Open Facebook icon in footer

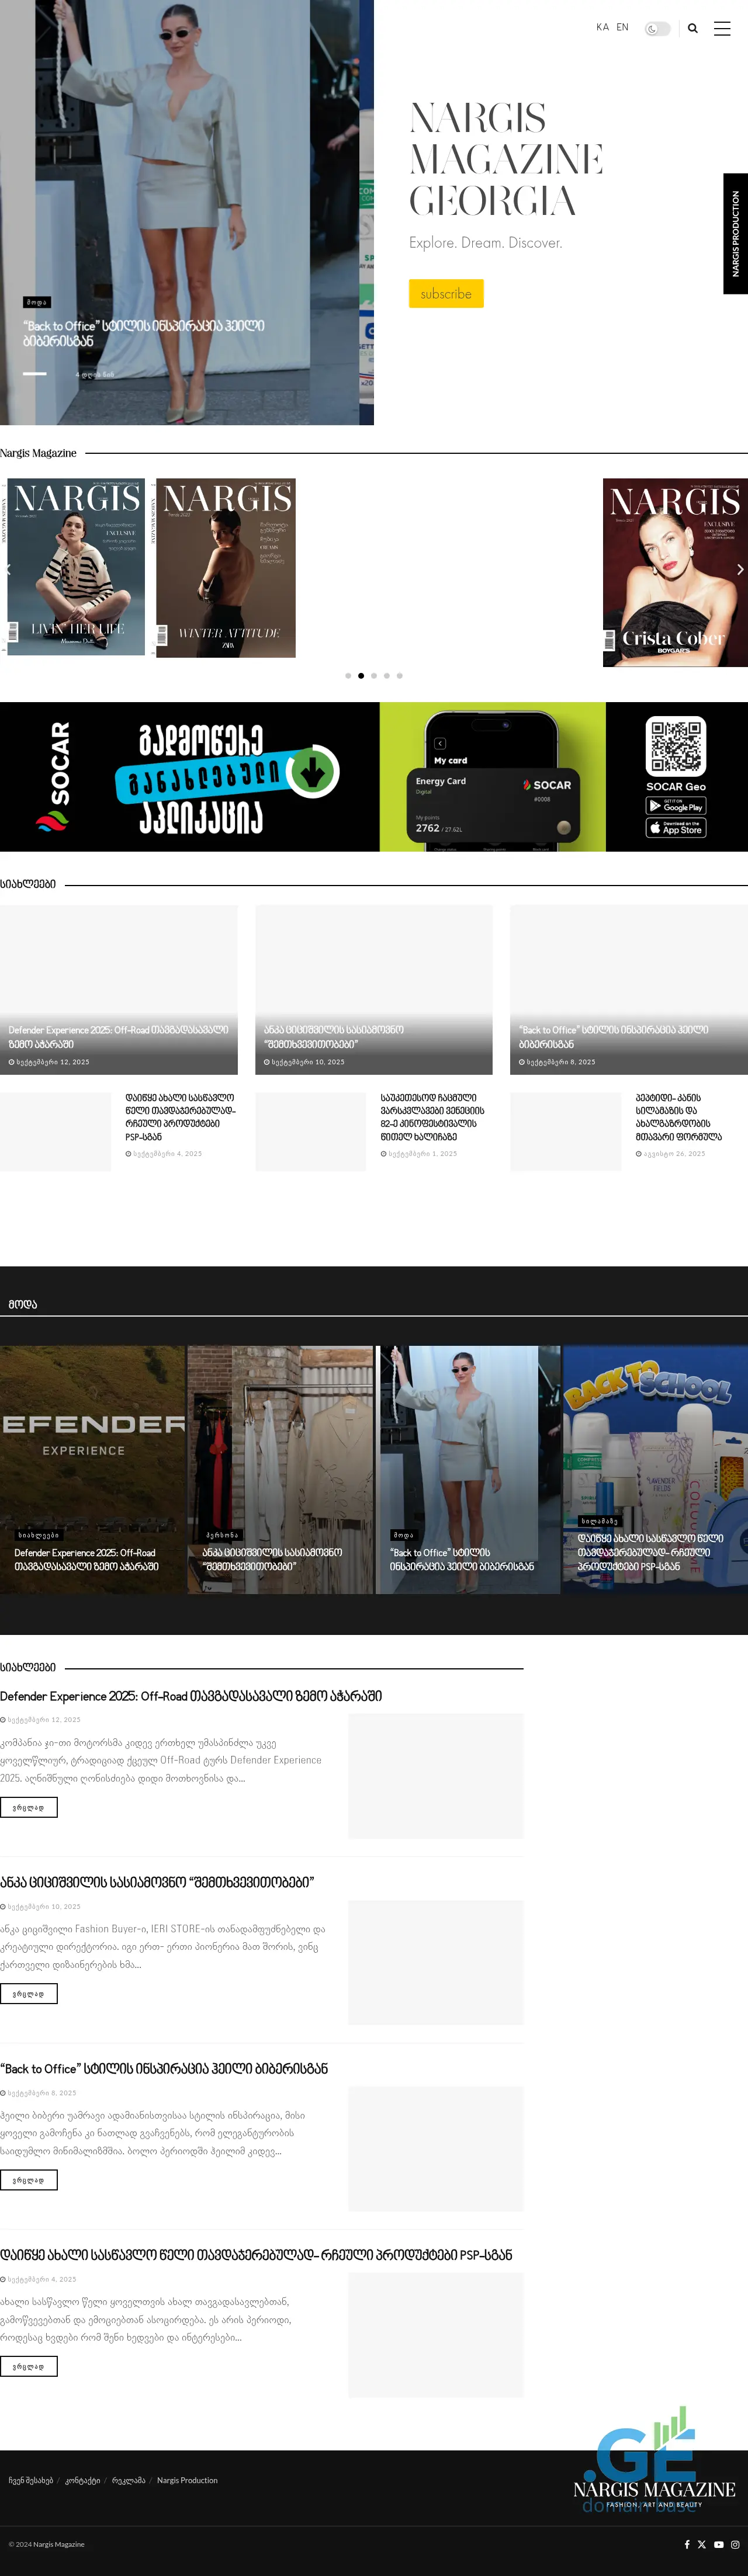686,2544
